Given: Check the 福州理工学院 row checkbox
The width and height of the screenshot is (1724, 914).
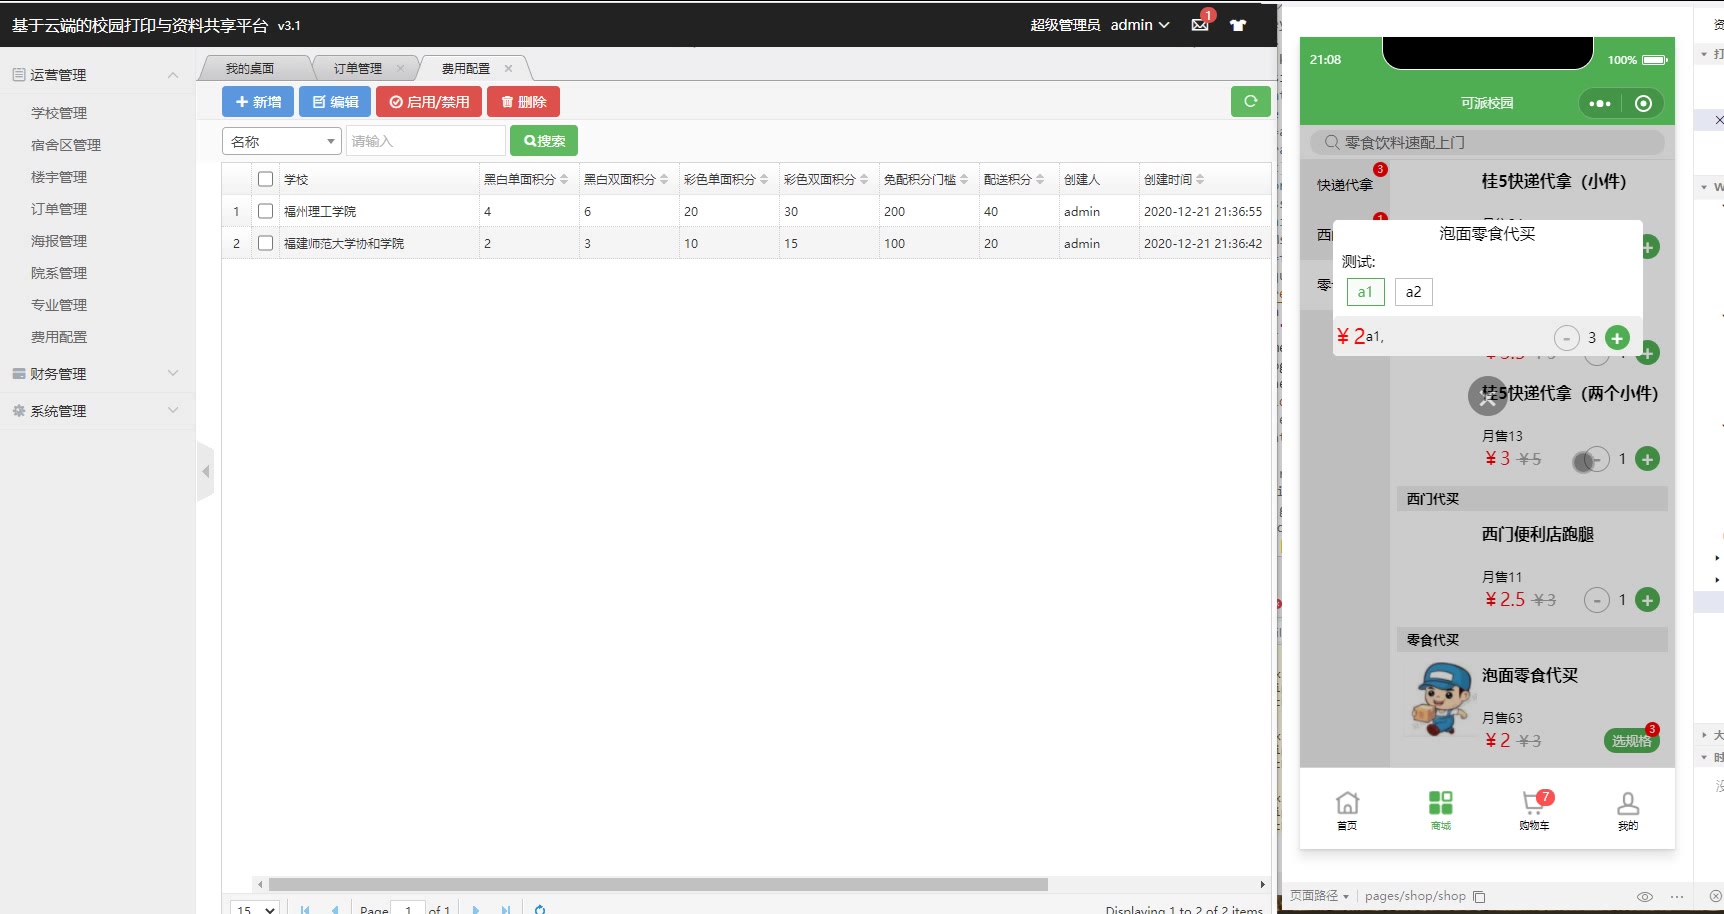Looking at the screenshot, I should (265, 211).
